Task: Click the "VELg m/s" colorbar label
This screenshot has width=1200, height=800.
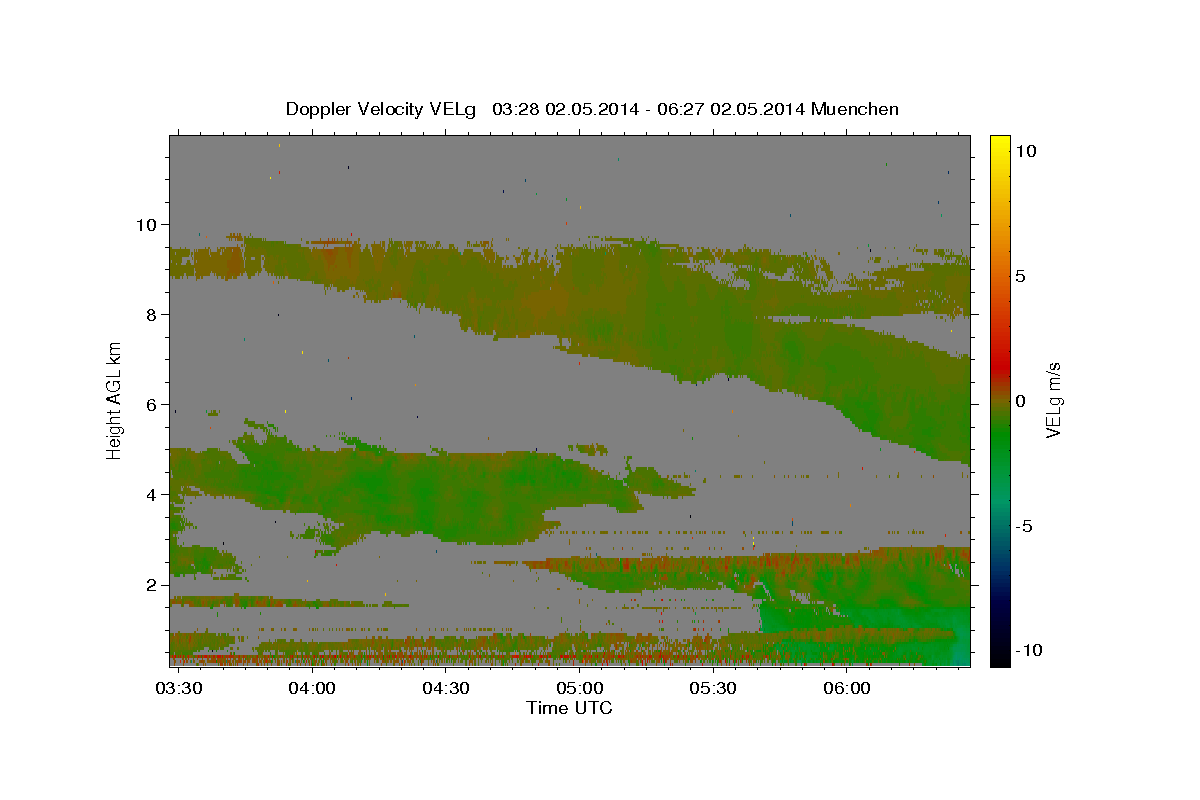Action: point(1053,399)
